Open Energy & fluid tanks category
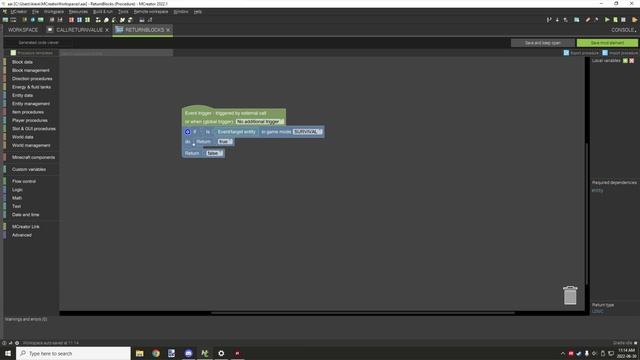This screenshot has width=640, height=360. [31, 87]
